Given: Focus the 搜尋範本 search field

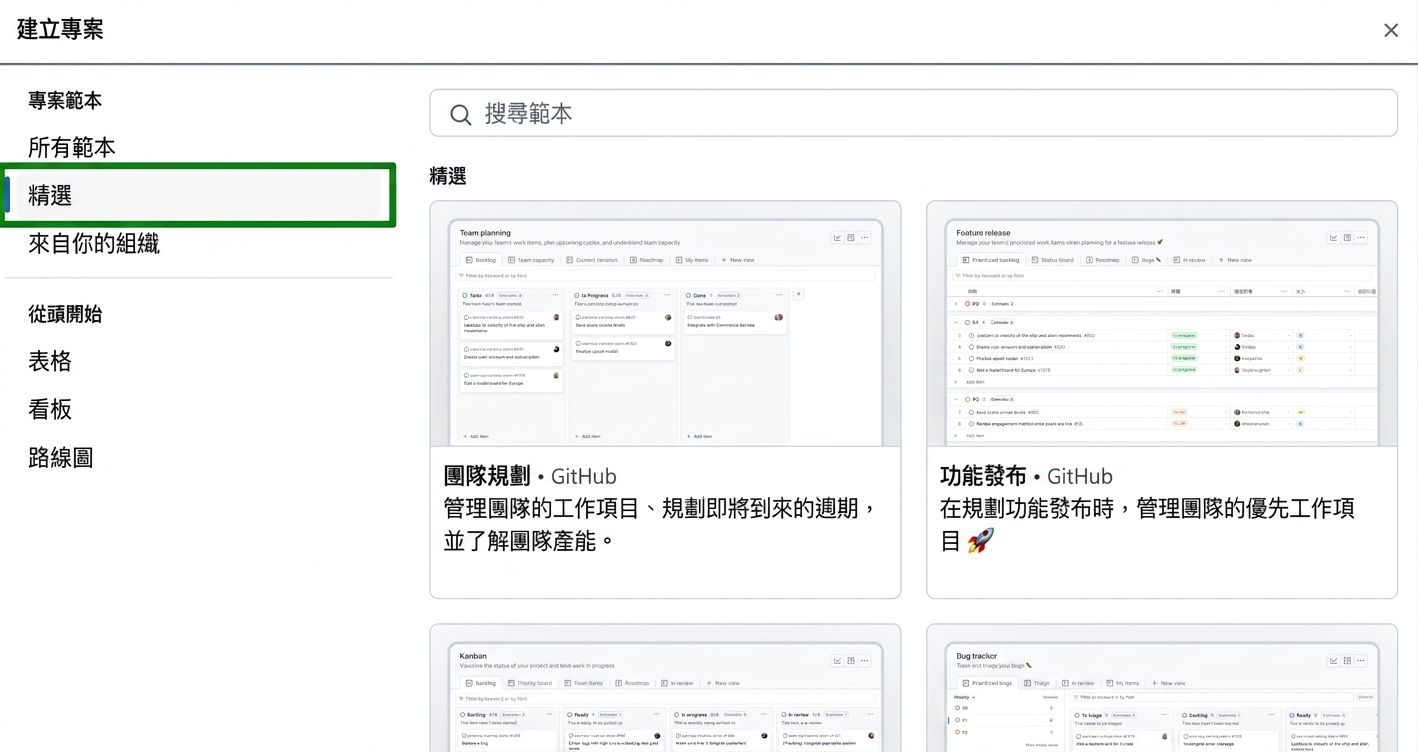Looking at the screenshot, I should (913, 113).
